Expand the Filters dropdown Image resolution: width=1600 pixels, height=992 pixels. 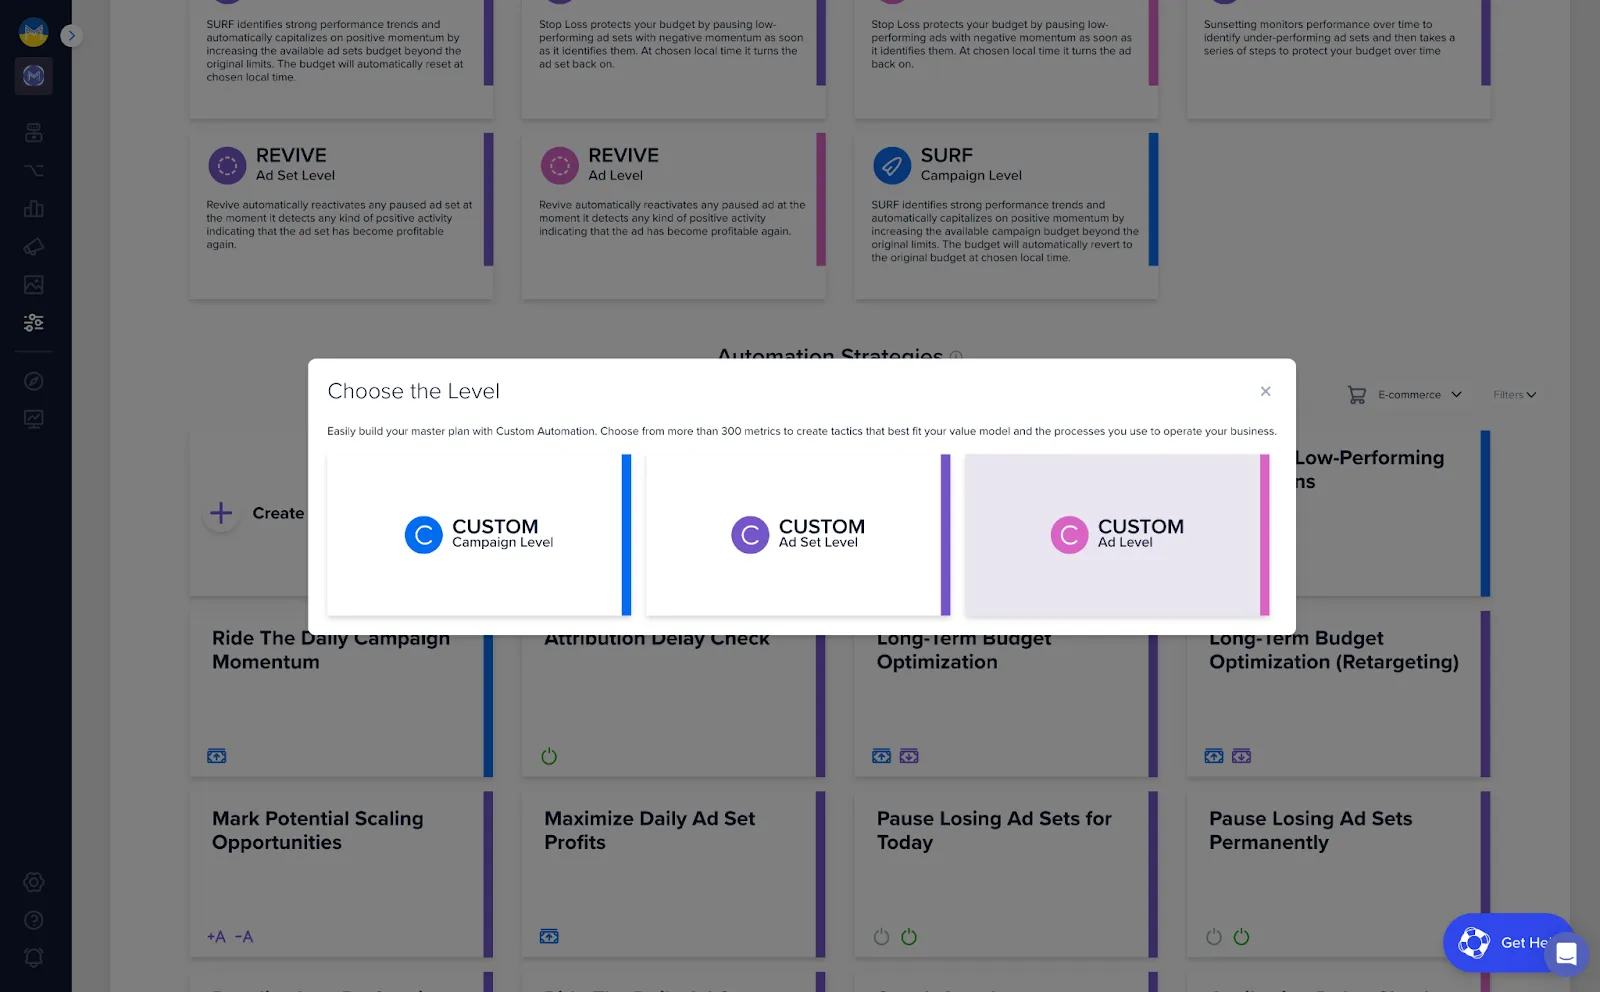[x=1514, y=395]
